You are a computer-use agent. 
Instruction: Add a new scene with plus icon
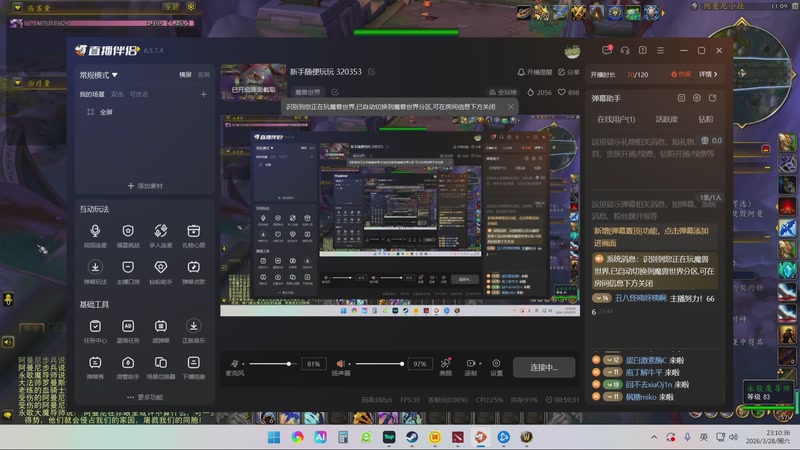tap(204, 94)
